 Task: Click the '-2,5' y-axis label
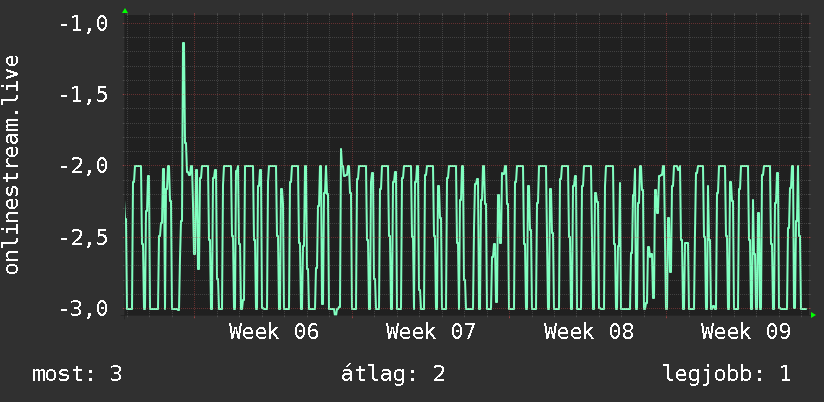(x=84, y=238)
